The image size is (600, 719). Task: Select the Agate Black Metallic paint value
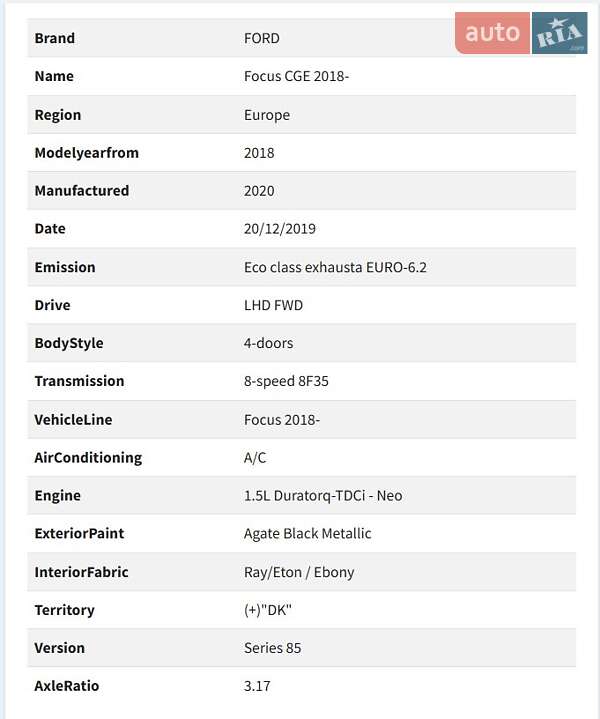(307, 534)
